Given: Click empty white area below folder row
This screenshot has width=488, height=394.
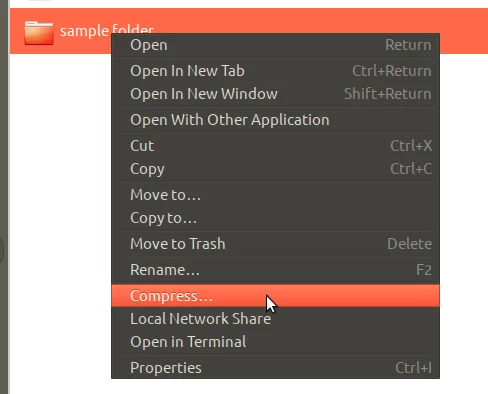Looking at the screenshot, I should click(60, 200).
